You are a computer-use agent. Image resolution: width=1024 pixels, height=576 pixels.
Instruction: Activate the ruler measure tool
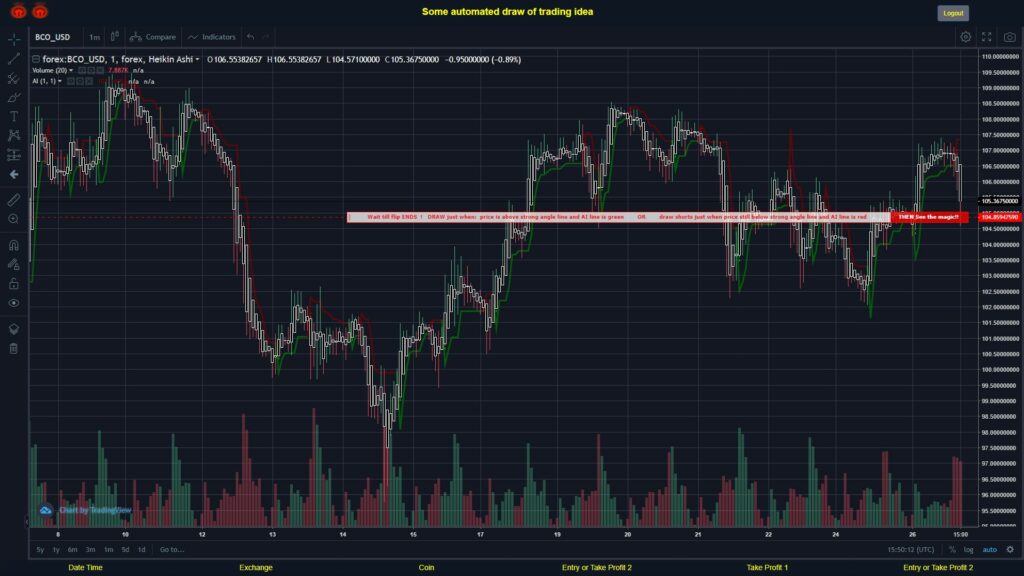(14, 200)
